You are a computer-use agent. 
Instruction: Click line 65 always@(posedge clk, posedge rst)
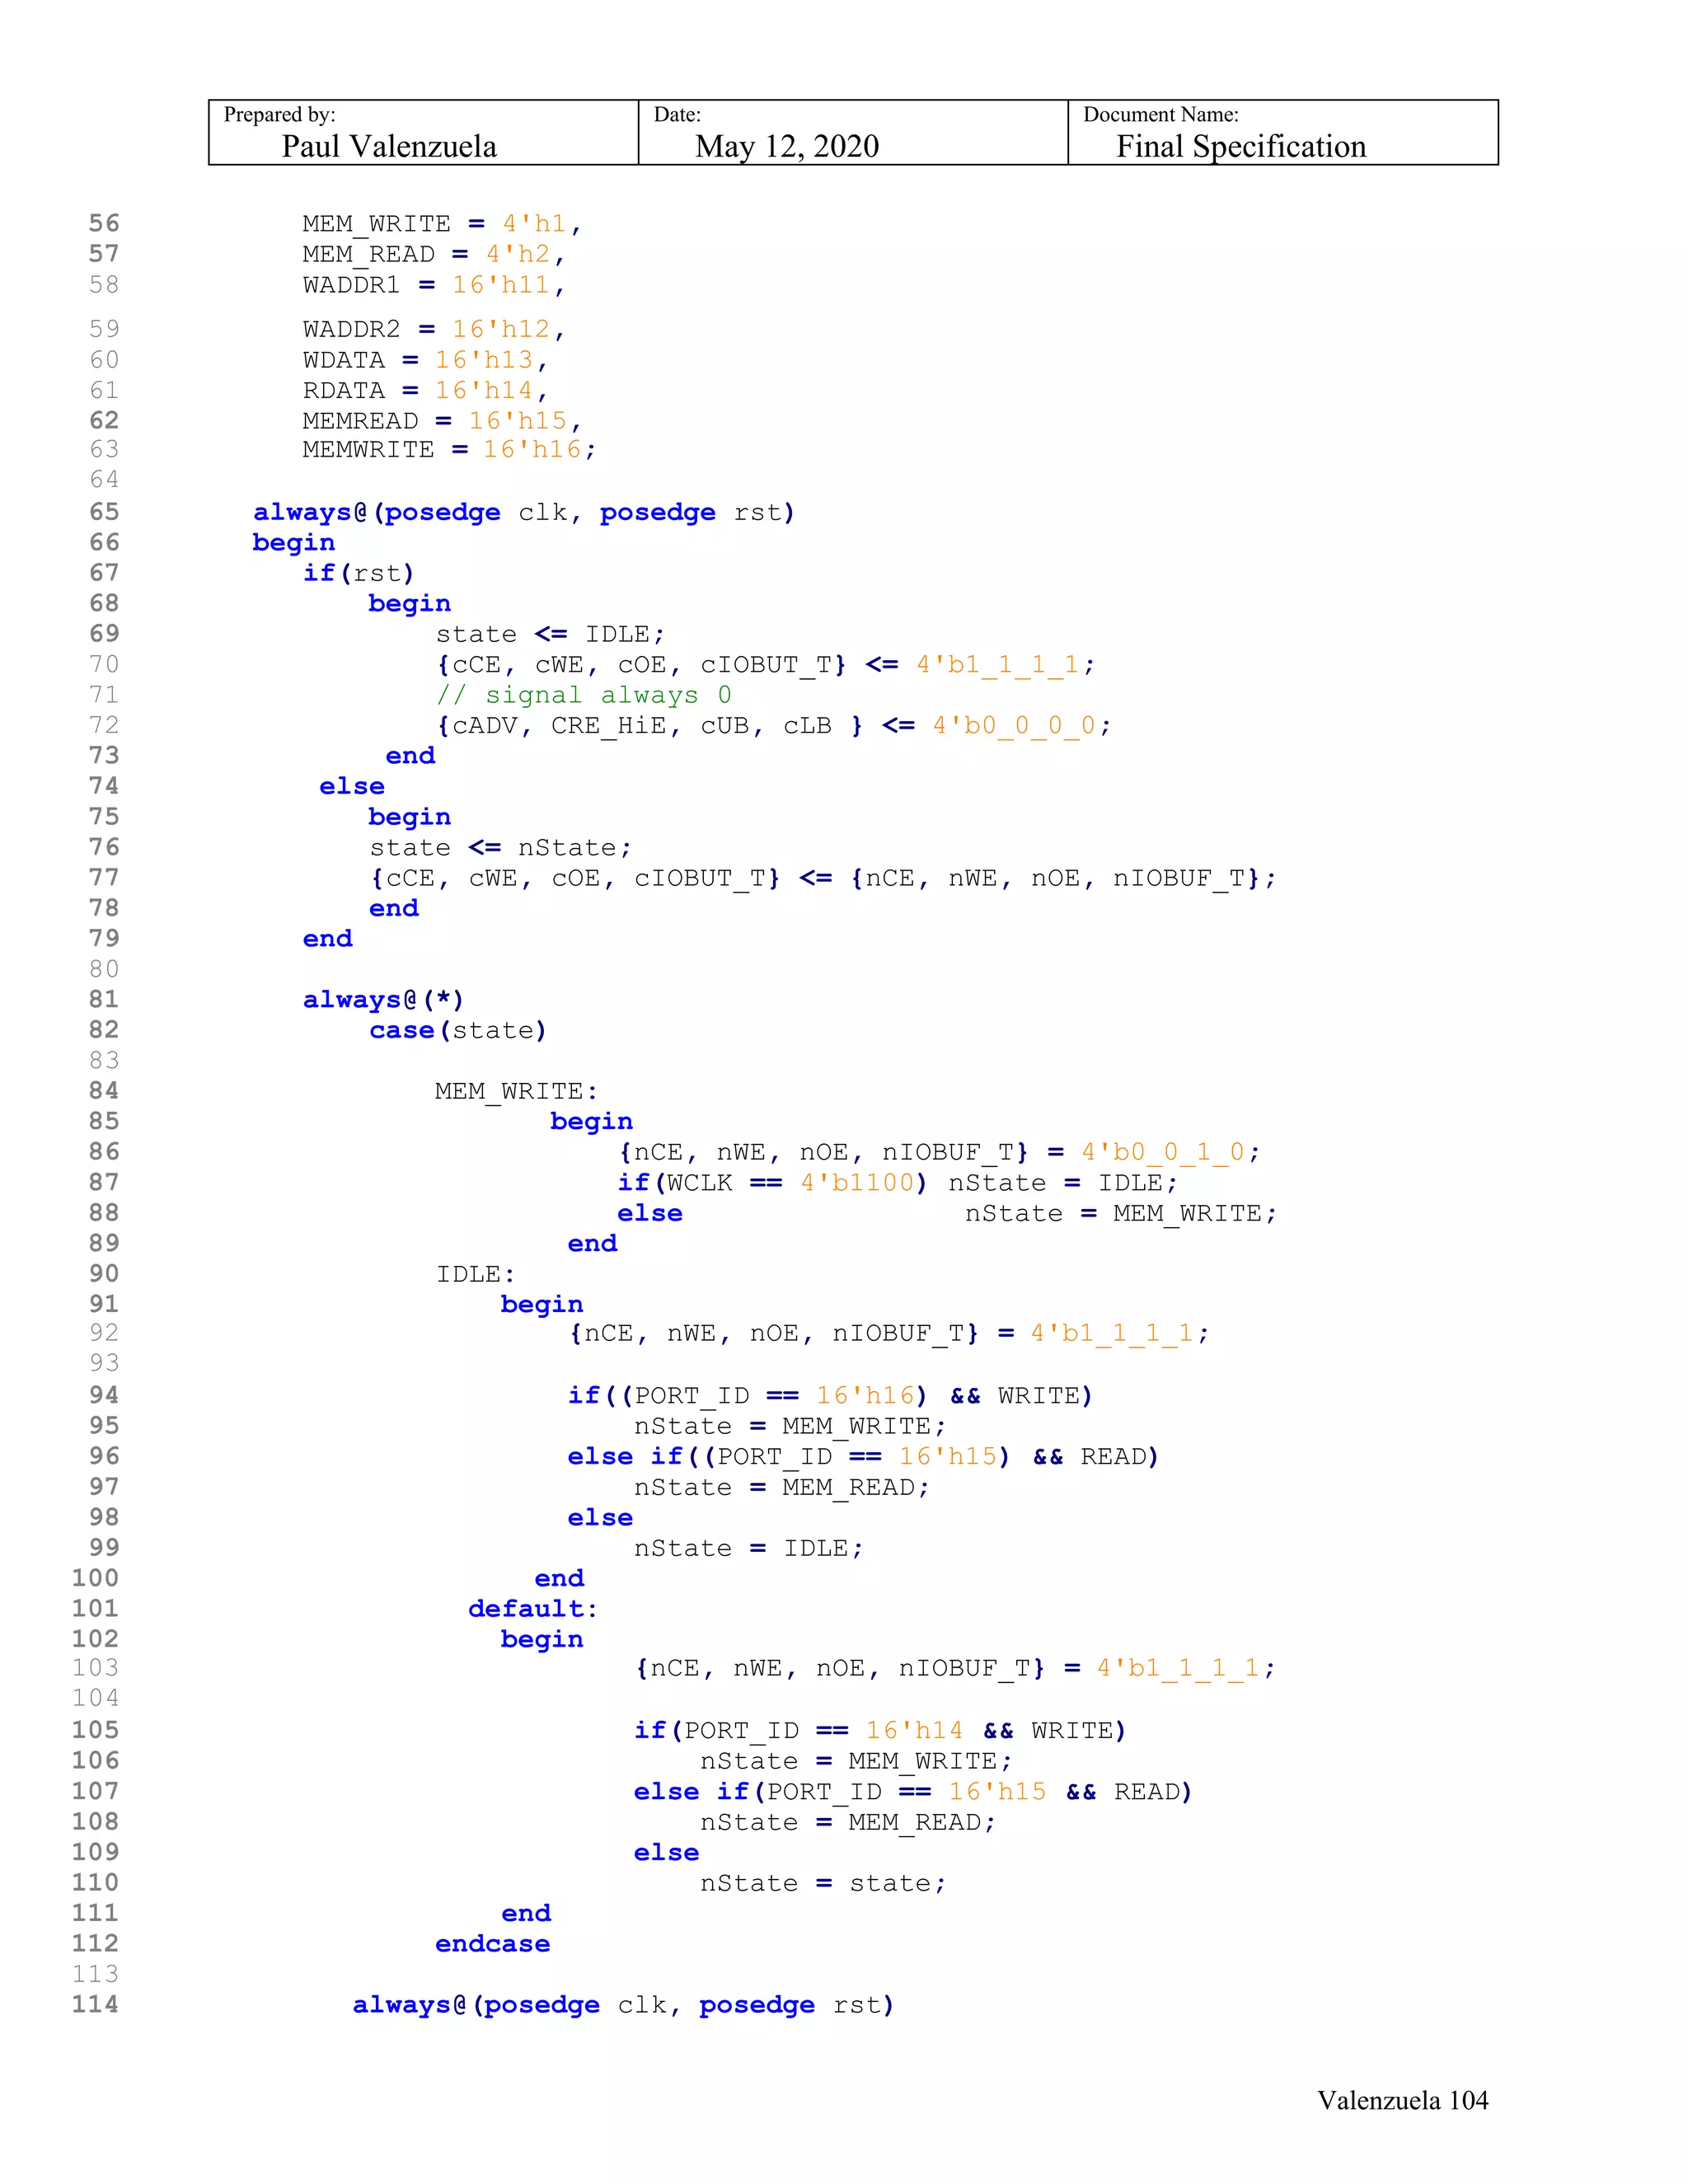coord(524,512)
